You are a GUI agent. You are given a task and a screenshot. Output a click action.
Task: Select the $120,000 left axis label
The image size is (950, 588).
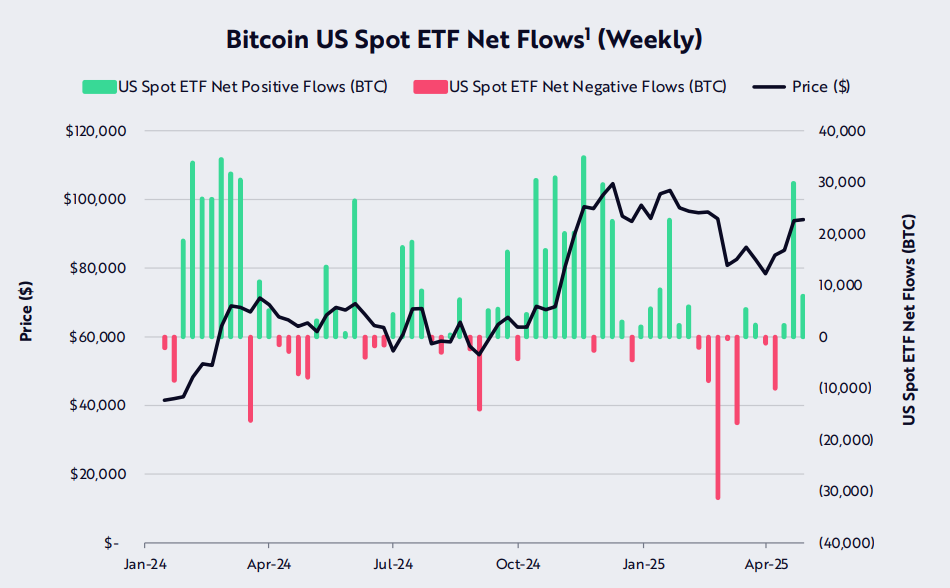tap(93, 131)
